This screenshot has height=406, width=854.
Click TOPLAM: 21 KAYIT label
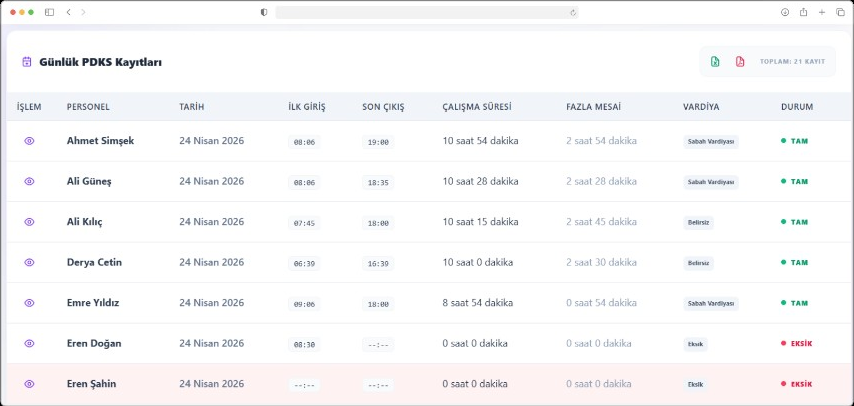pyautogui.click(x=792, y=62)
